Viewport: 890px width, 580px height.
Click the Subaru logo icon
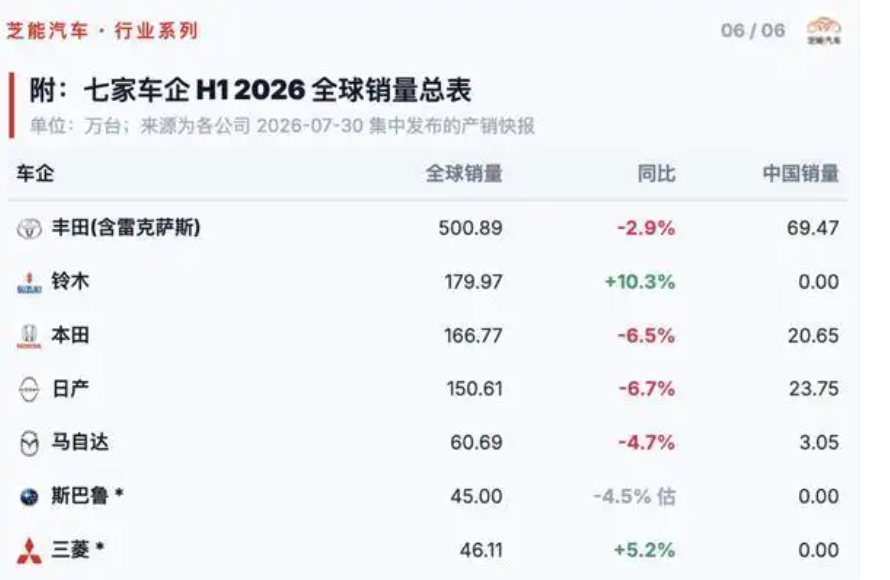(x=29, y=497)
